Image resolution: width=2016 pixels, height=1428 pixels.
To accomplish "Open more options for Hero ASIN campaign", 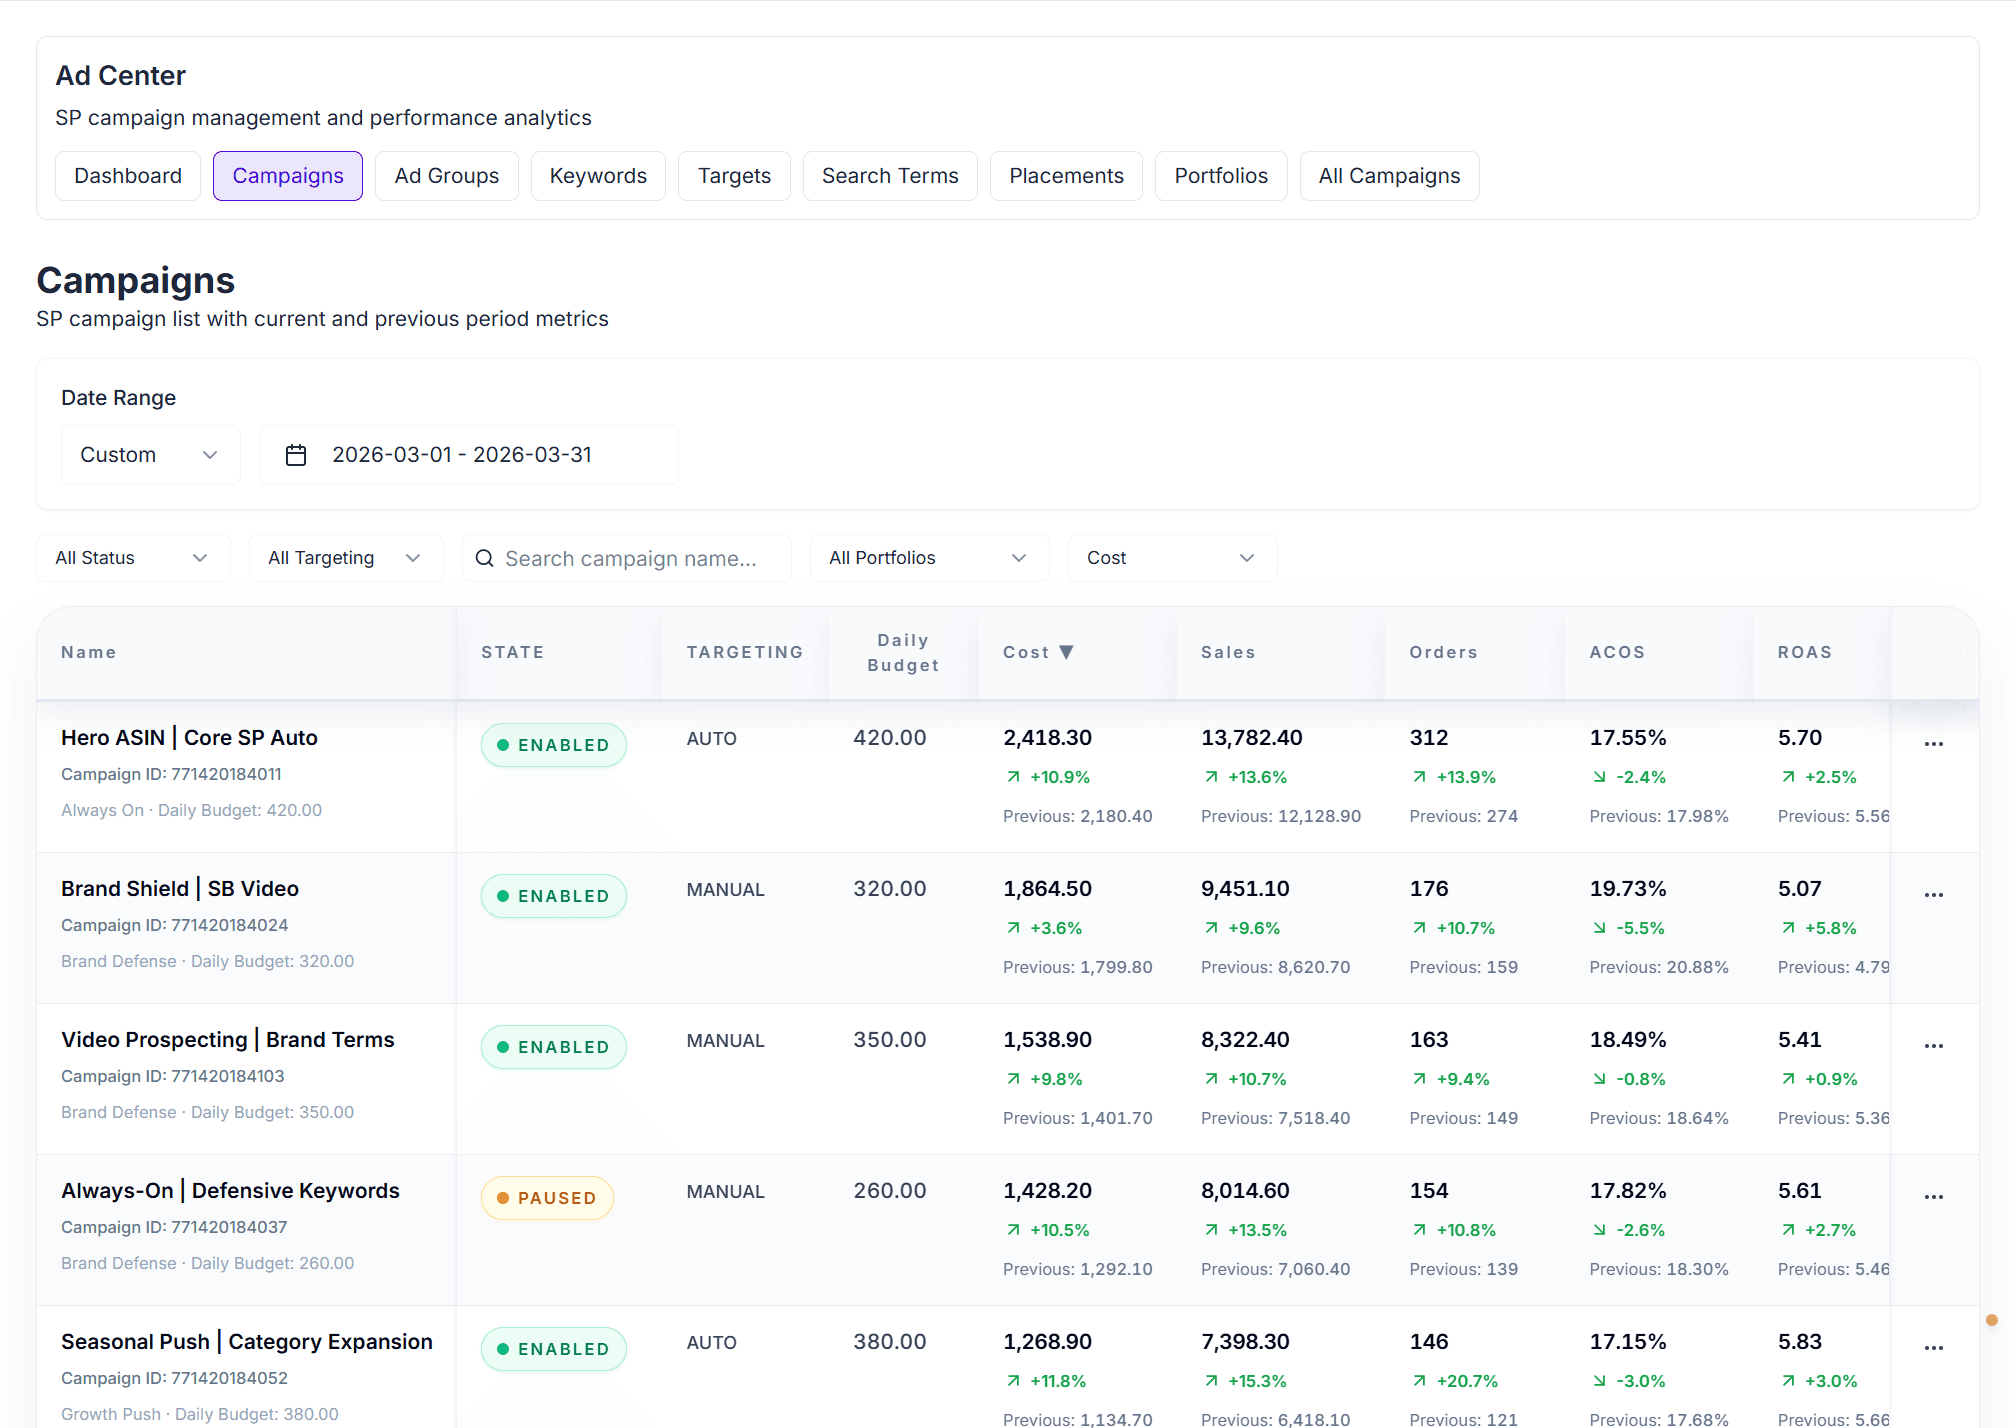I will click(1933, 743).
